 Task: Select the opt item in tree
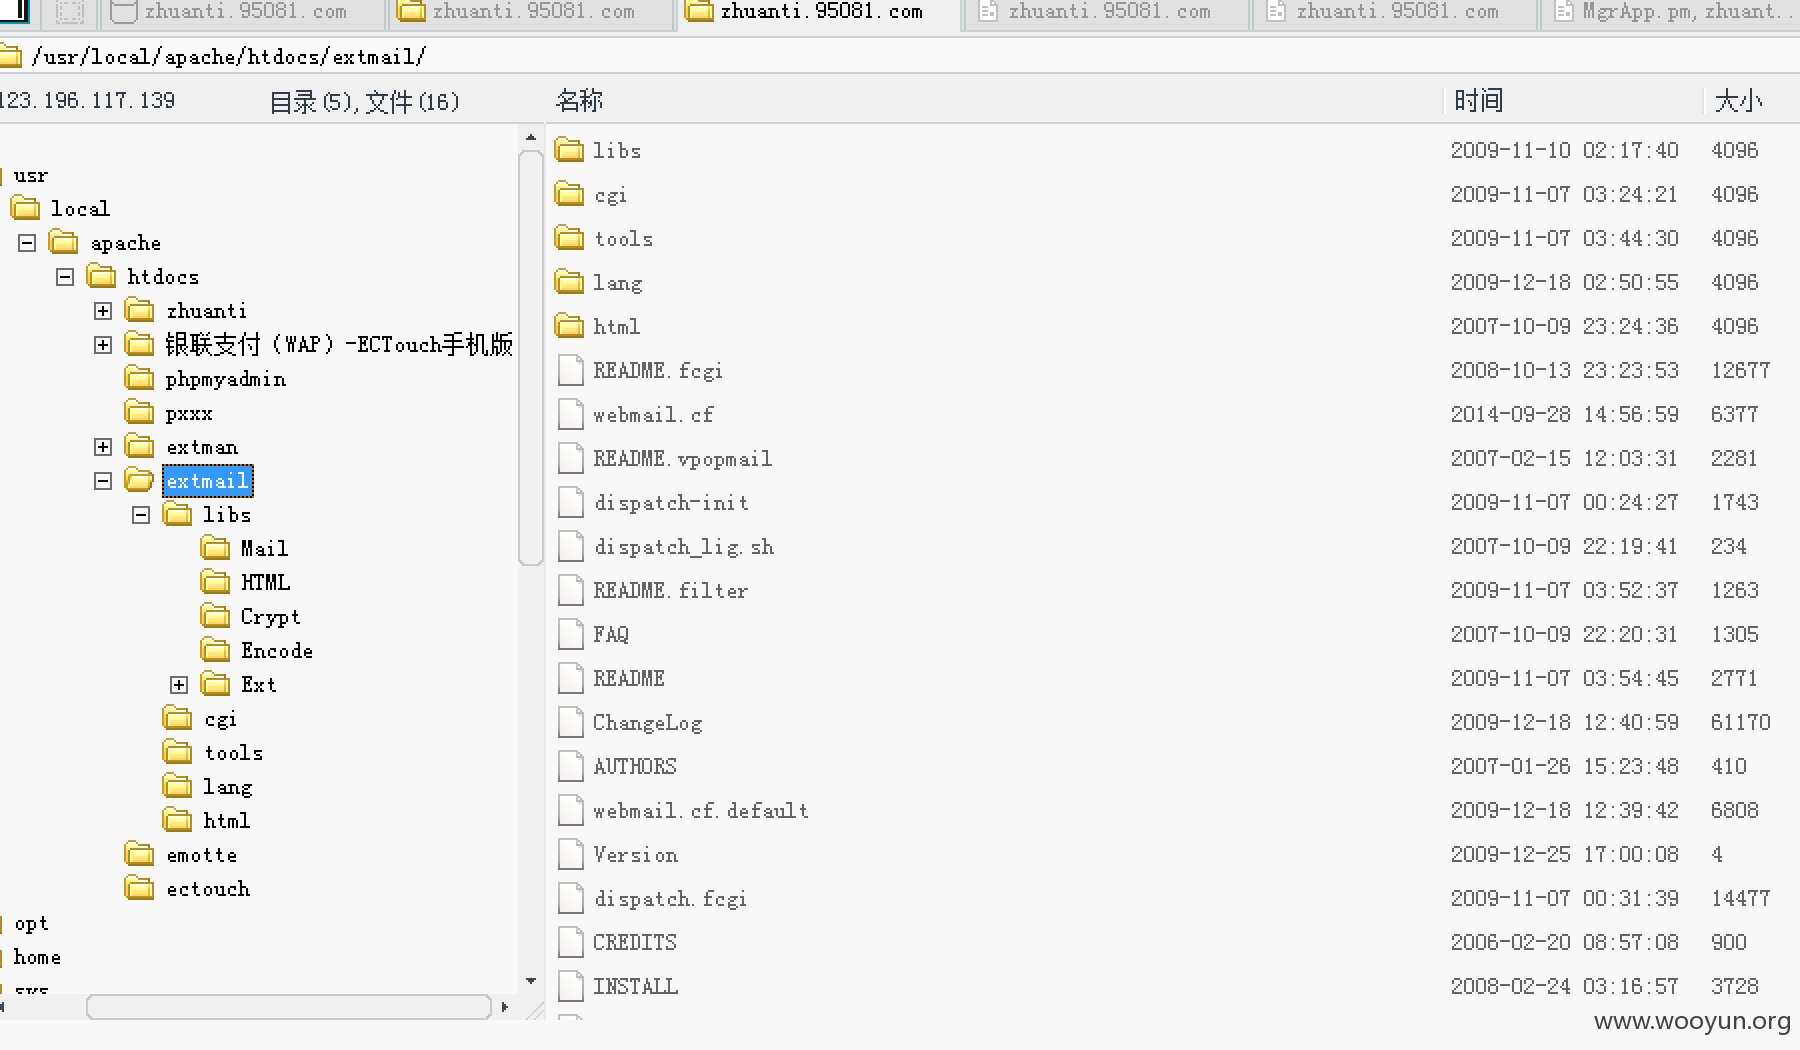click(31, 923)
